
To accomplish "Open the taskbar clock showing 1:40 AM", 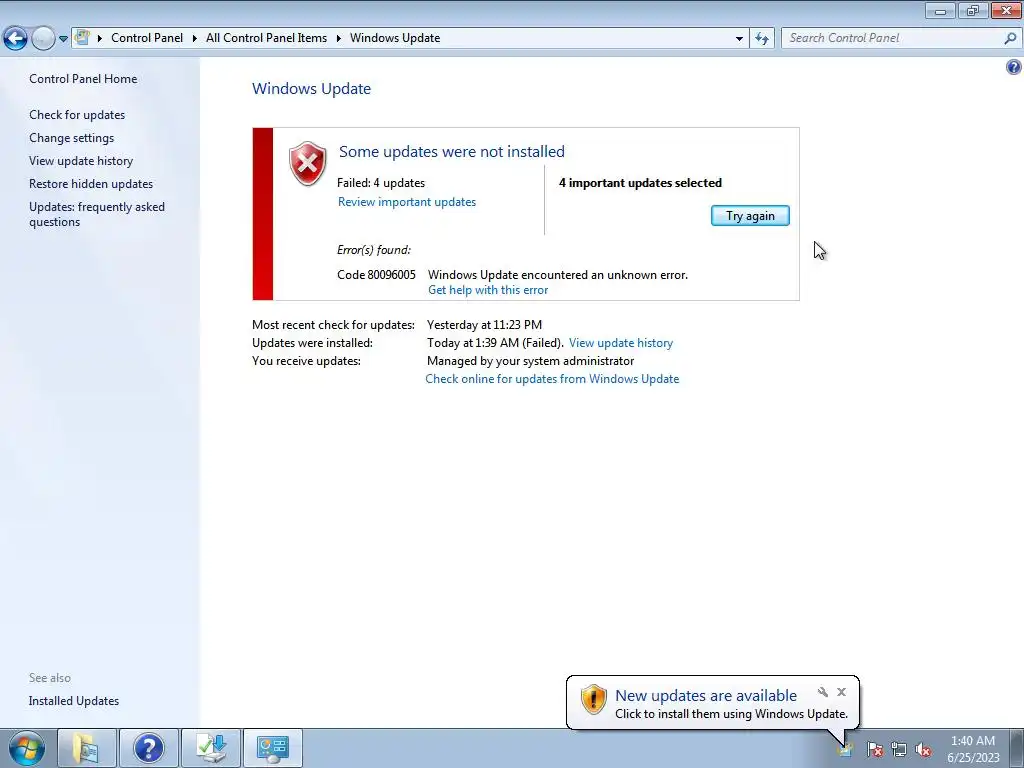I will tap(973, 749).
